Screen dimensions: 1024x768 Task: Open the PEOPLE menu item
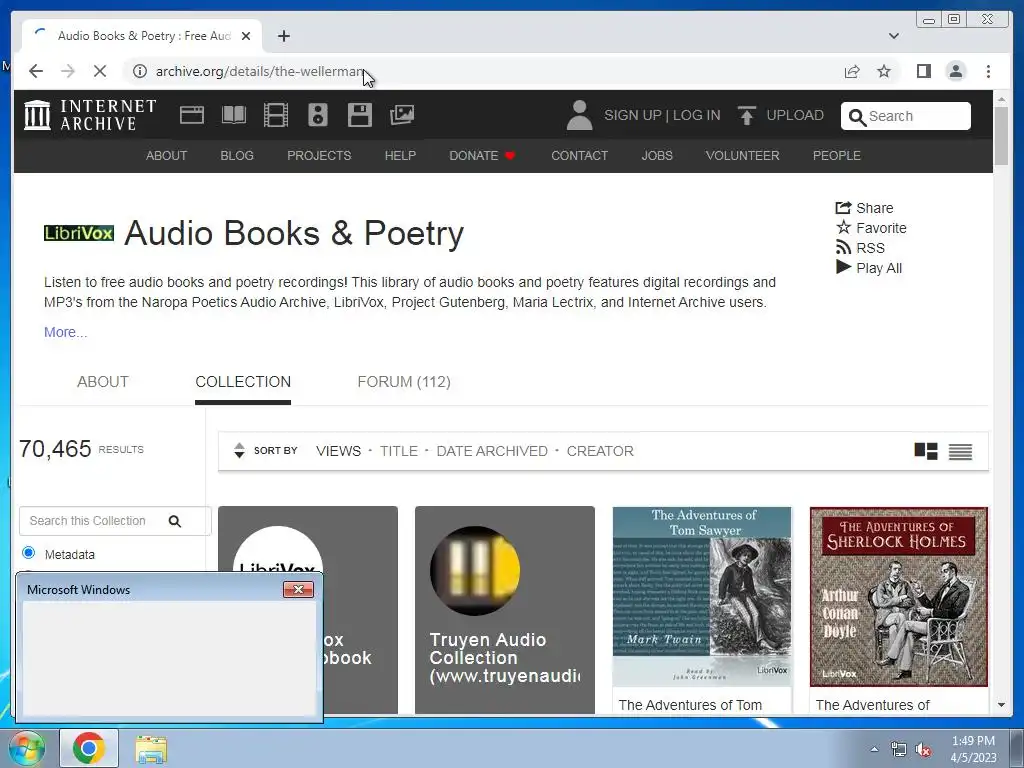837,156
